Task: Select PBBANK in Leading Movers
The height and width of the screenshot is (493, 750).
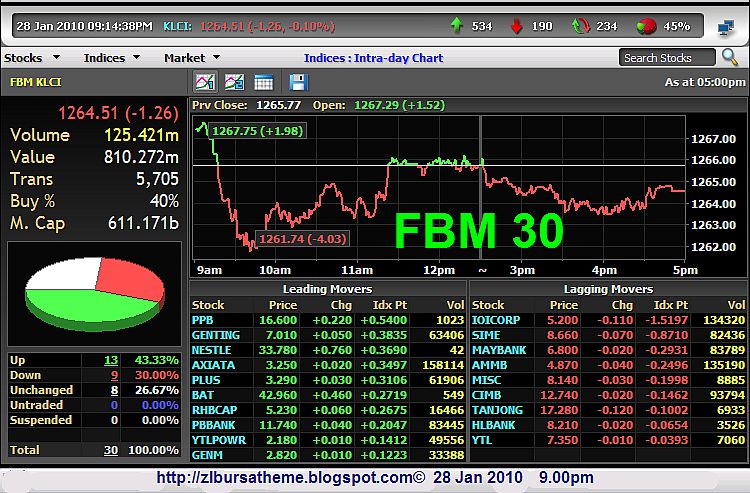Action: (213, 425)
